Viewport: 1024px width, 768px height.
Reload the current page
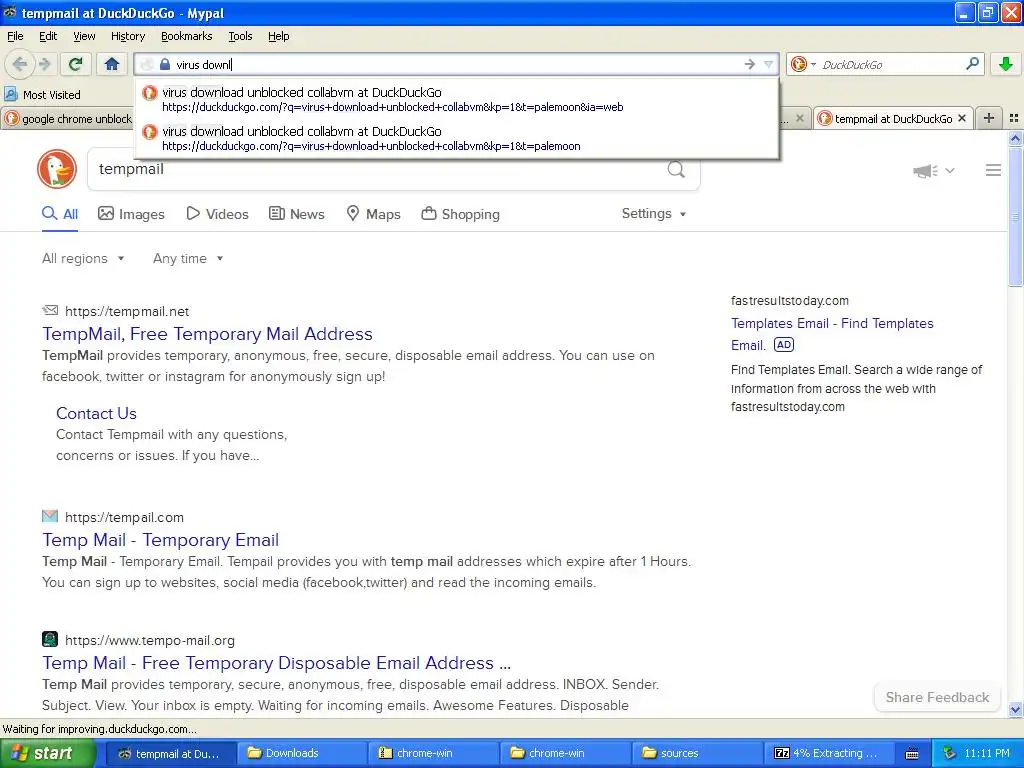click(x=76, y=64)
